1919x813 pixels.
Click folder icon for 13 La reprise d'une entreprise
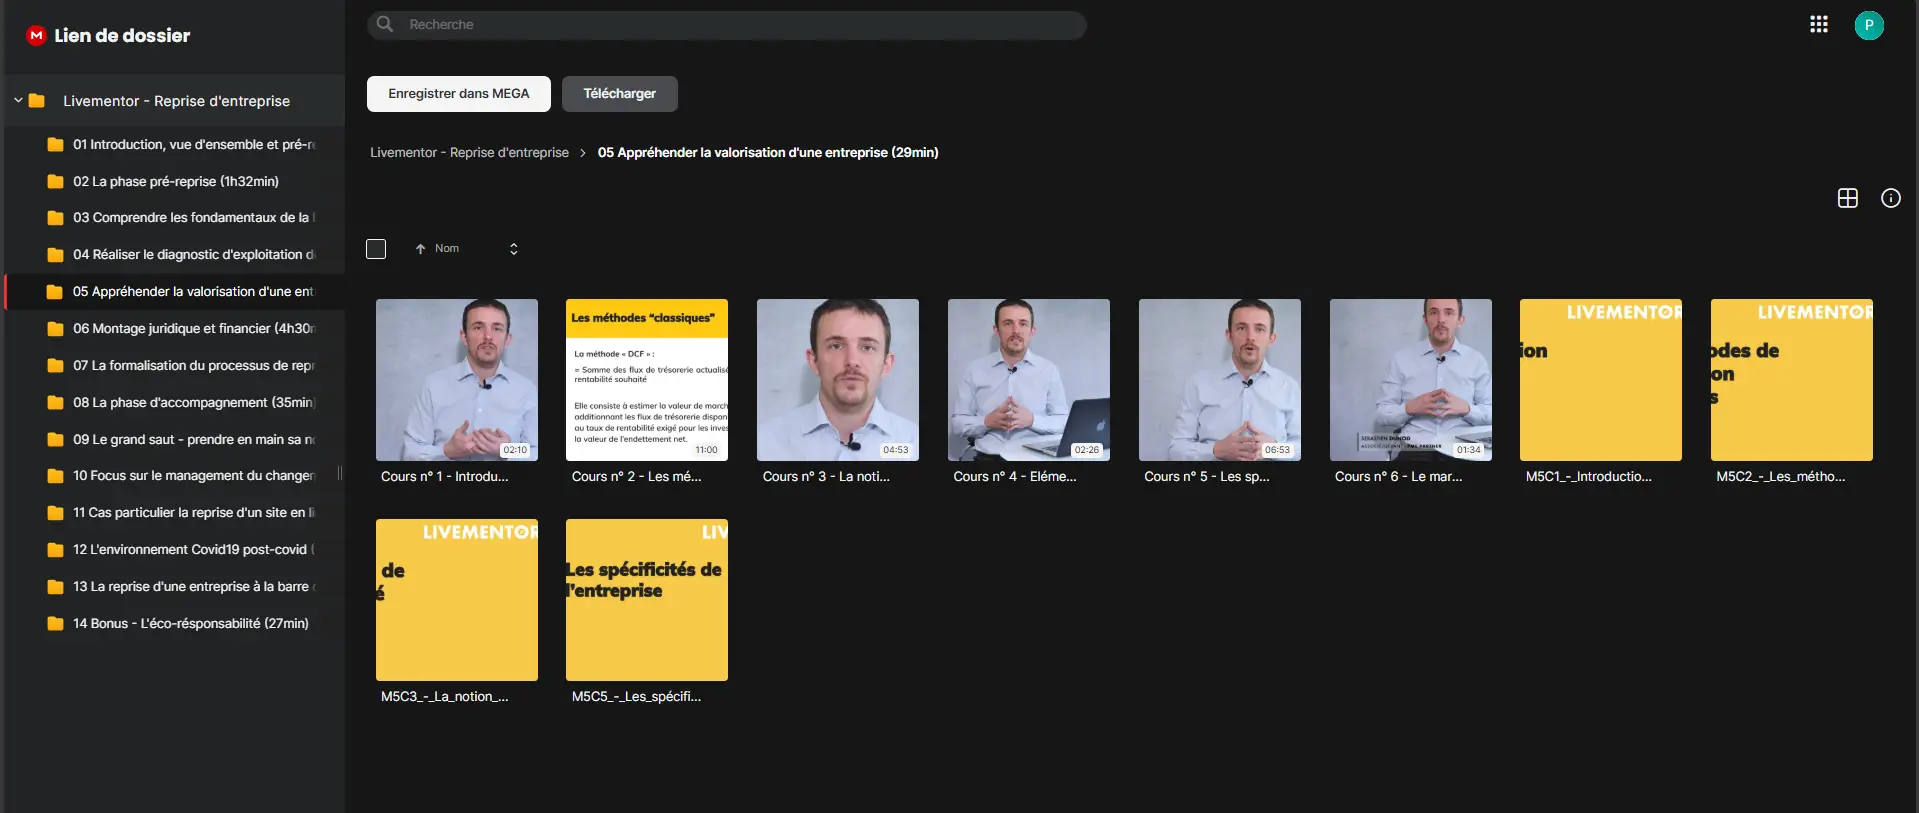(x=56, y=587)
